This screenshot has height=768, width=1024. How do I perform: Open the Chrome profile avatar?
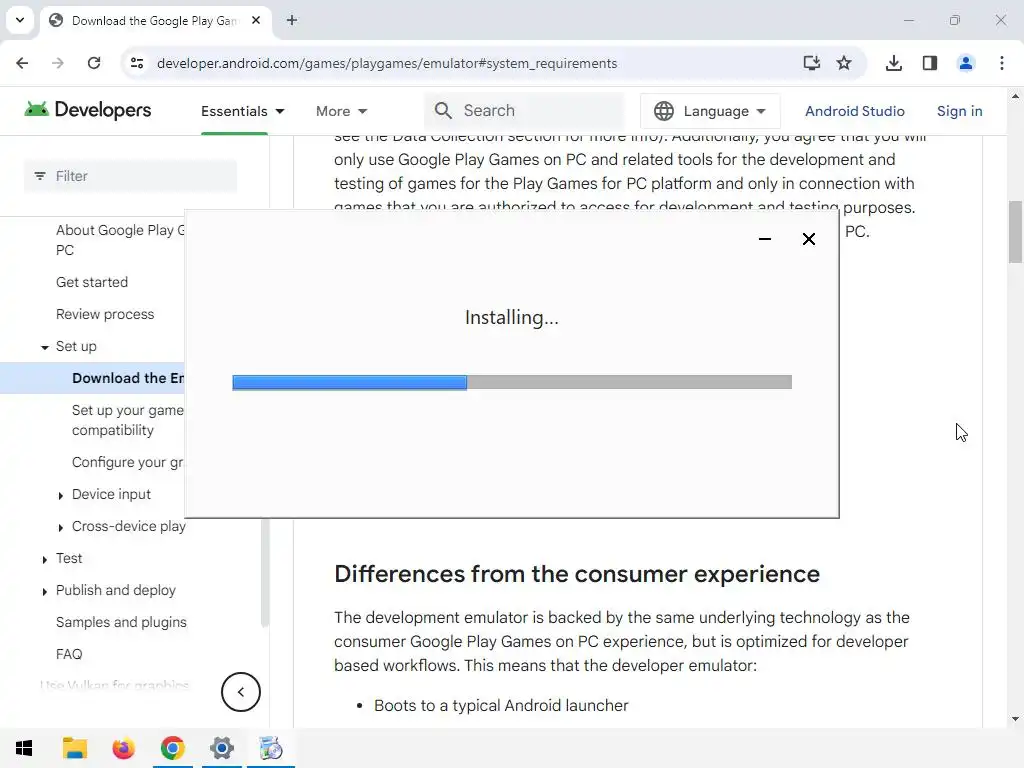965,63
